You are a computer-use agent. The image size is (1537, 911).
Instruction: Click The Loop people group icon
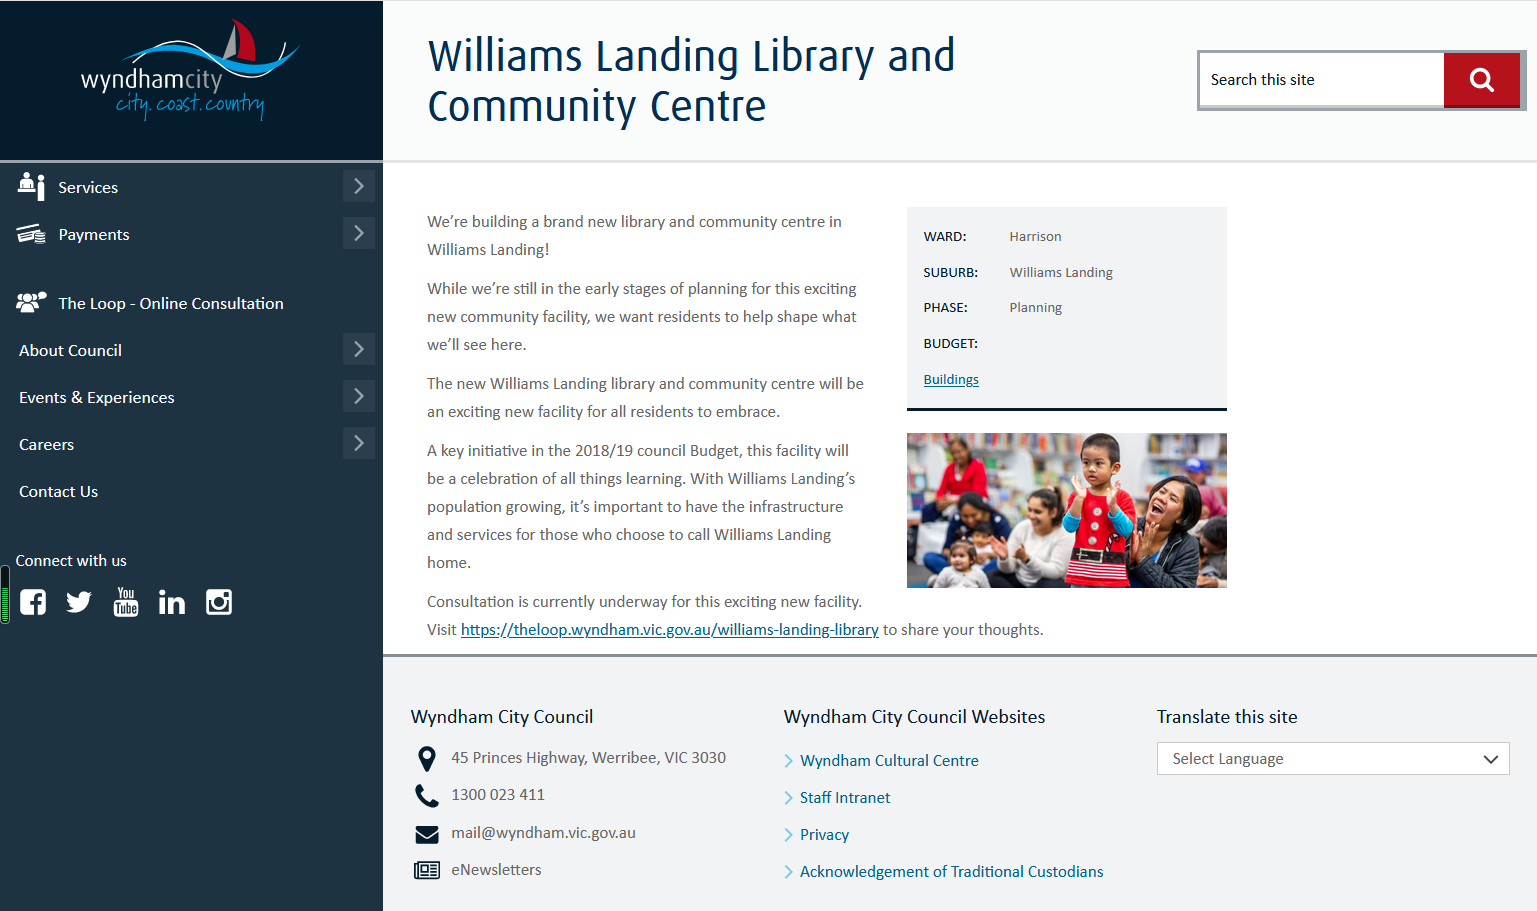[31, 302]
